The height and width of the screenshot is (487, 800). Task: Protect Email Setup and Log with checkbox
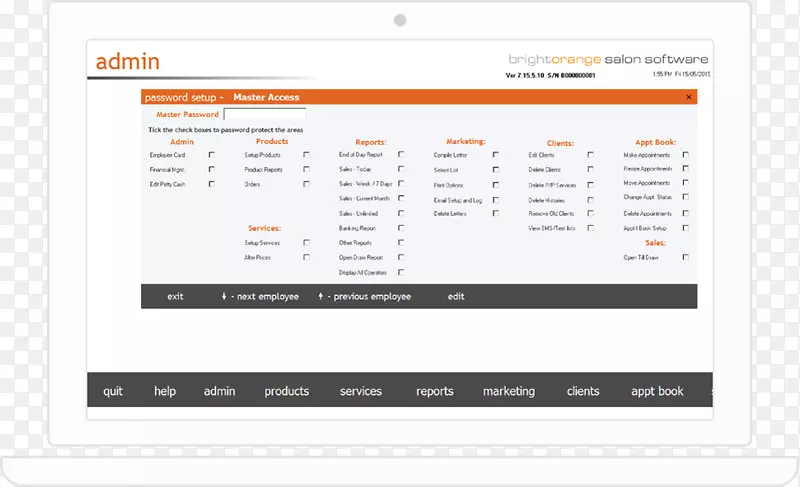tap(495, 200)
